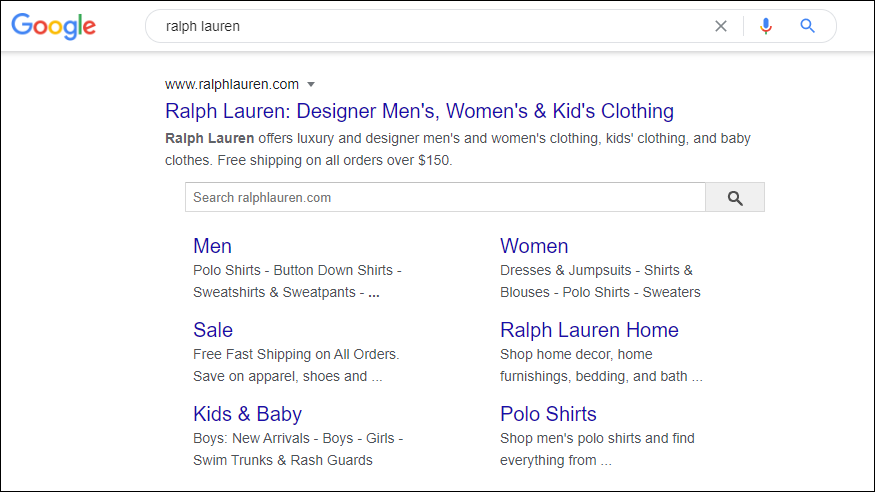Start voice search with the microphone icon
Image resolution: width=875 pixels, height=492 pixels.
pyautogui.click(x=766, y=27)
